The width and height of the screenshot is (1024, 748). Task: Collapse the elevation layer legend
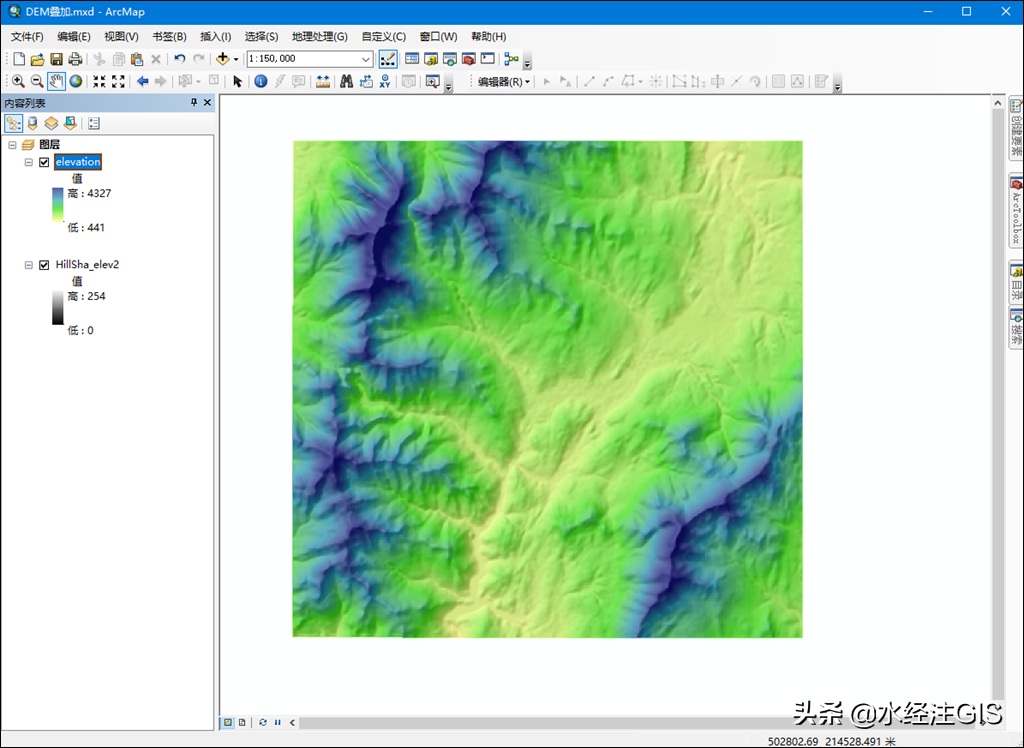[x=28, y=162]
